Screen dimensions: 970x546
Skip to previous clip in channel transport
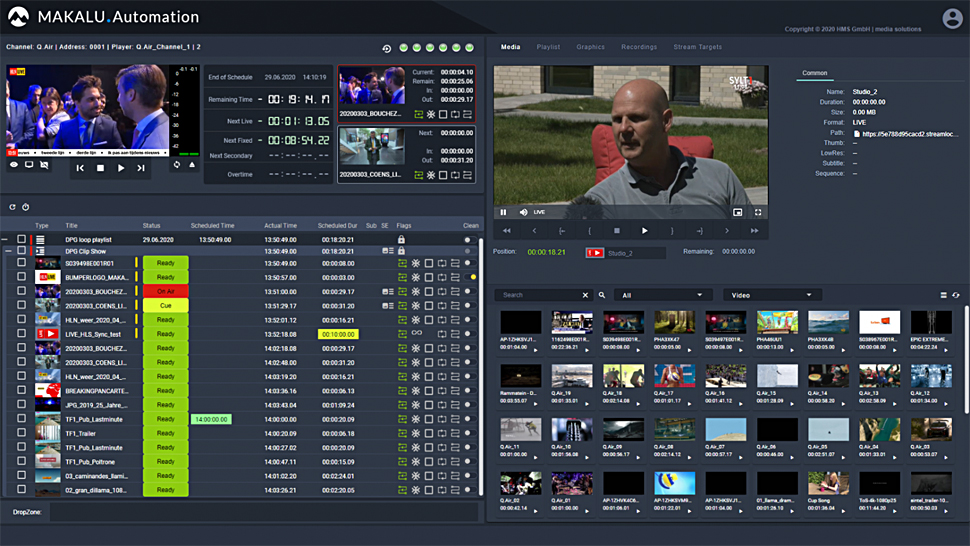pyautogui.click(x=80, y=168)
